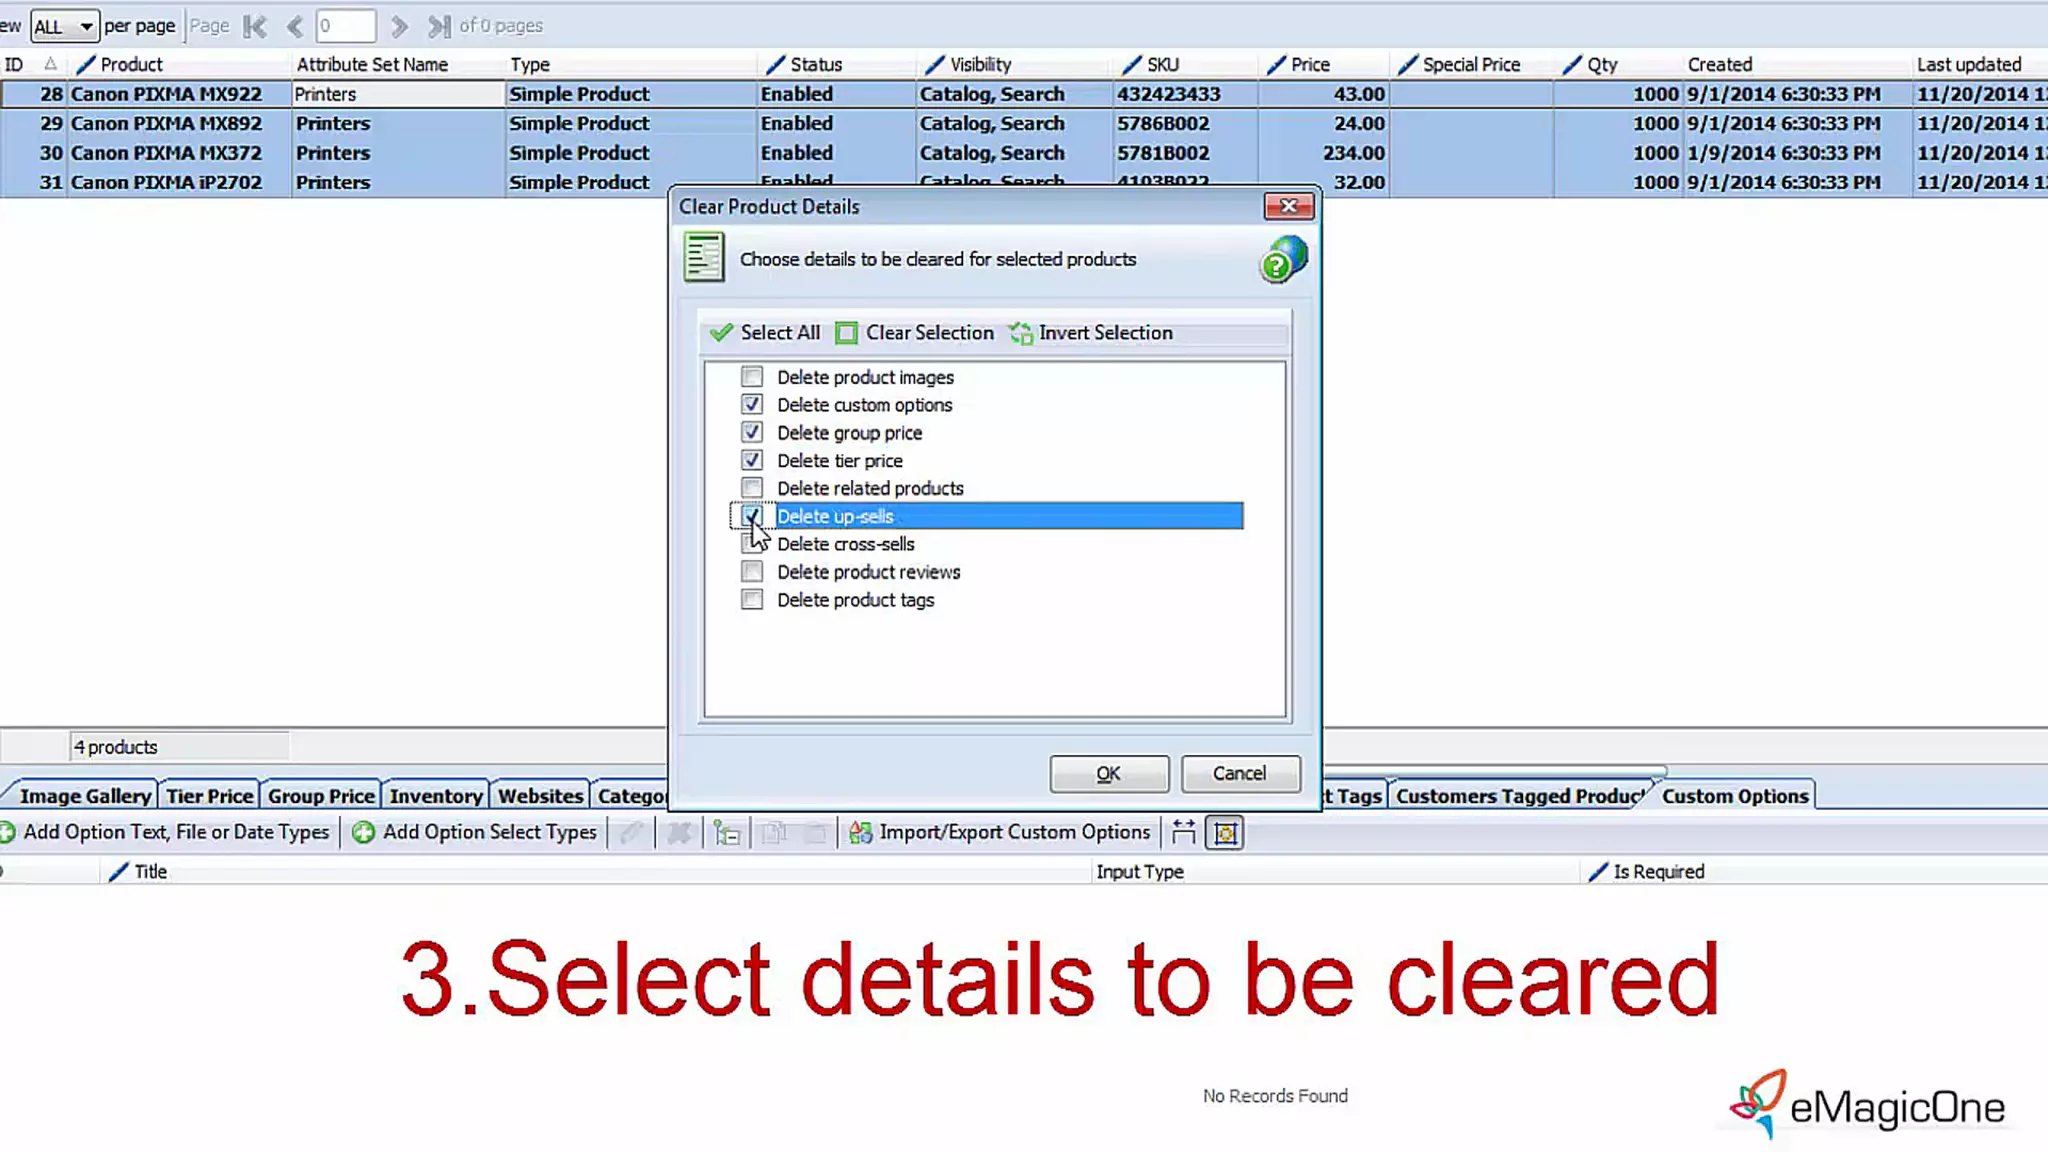Cancel the Clear Product Details dialog
The height and width of the screenshot is (1152, 2048).
pos(1240,773)
